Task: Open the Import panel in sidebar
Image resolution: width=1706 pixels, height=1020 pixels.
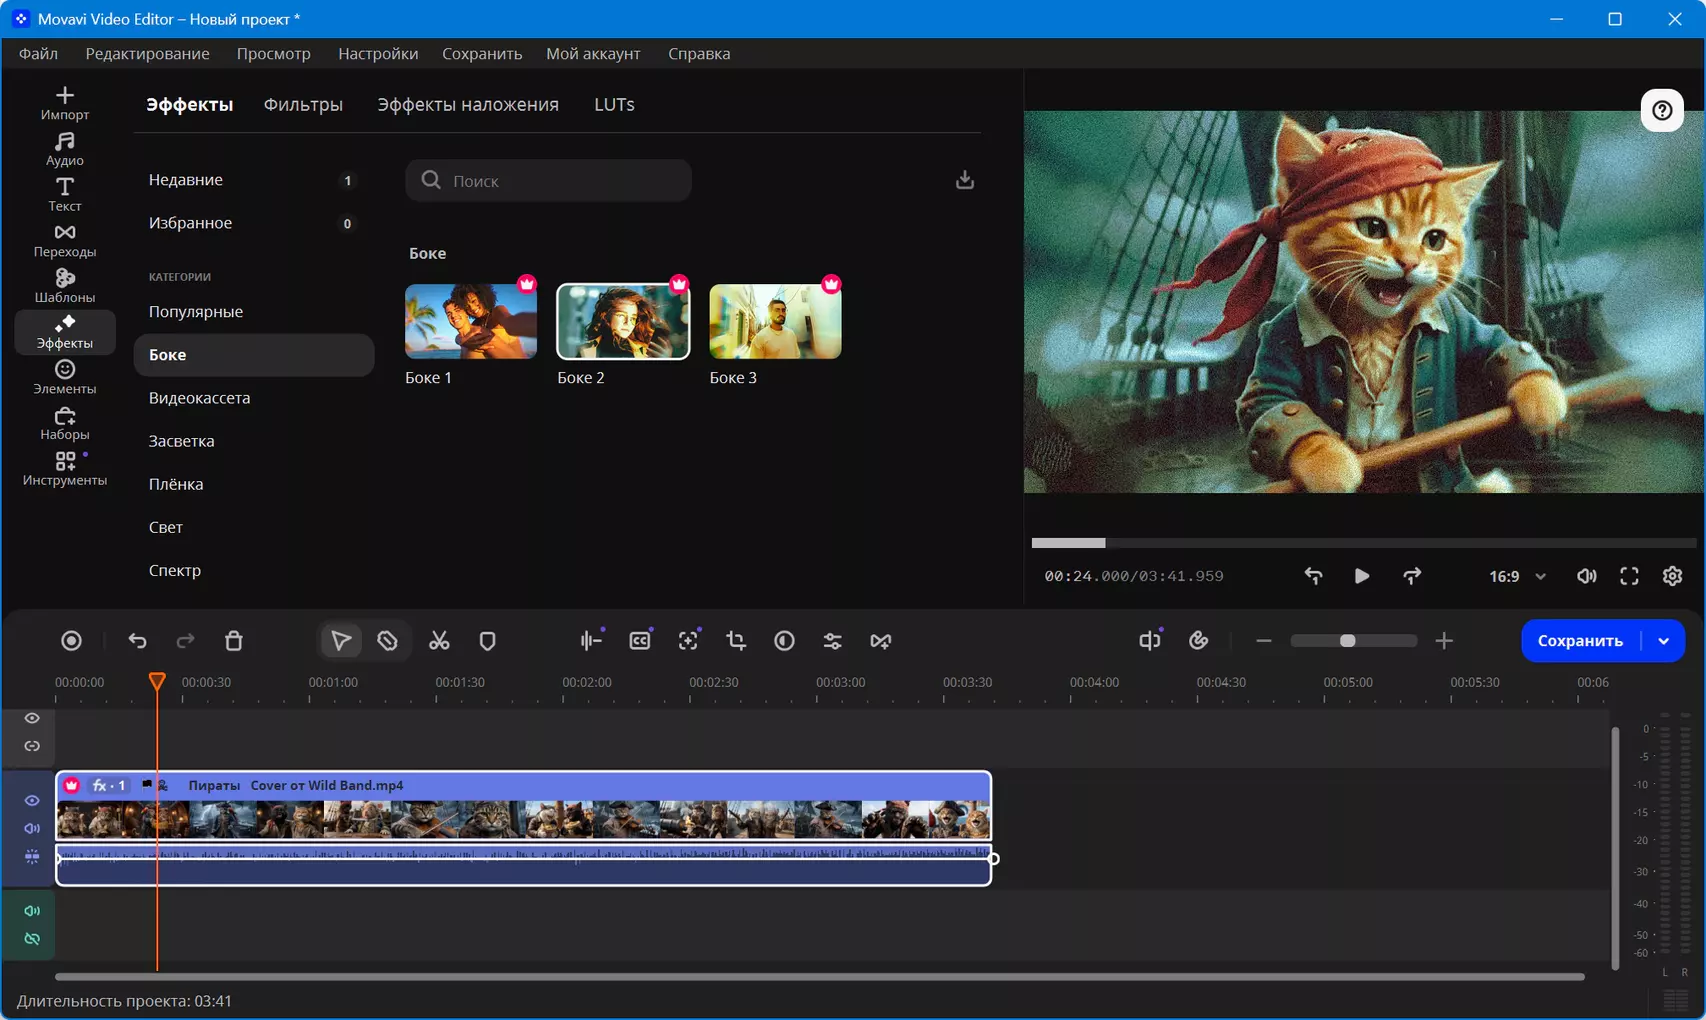Action: coord(65,103)
